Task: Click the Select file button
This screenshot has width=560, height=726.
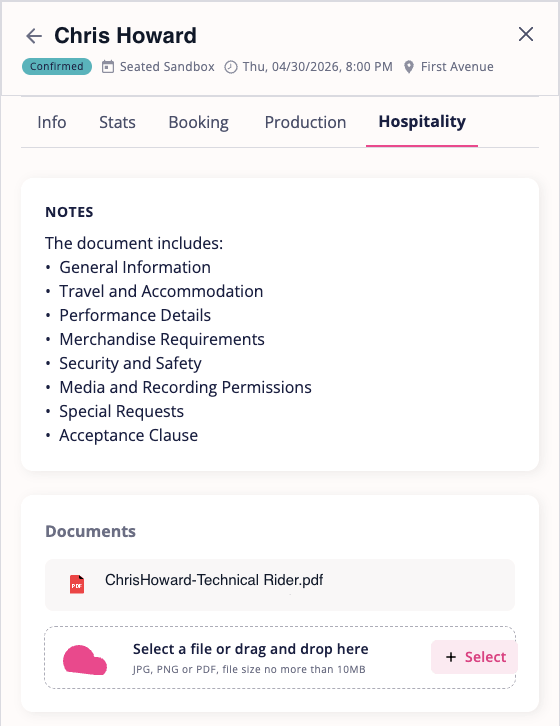Action: (x=474, y=657)
